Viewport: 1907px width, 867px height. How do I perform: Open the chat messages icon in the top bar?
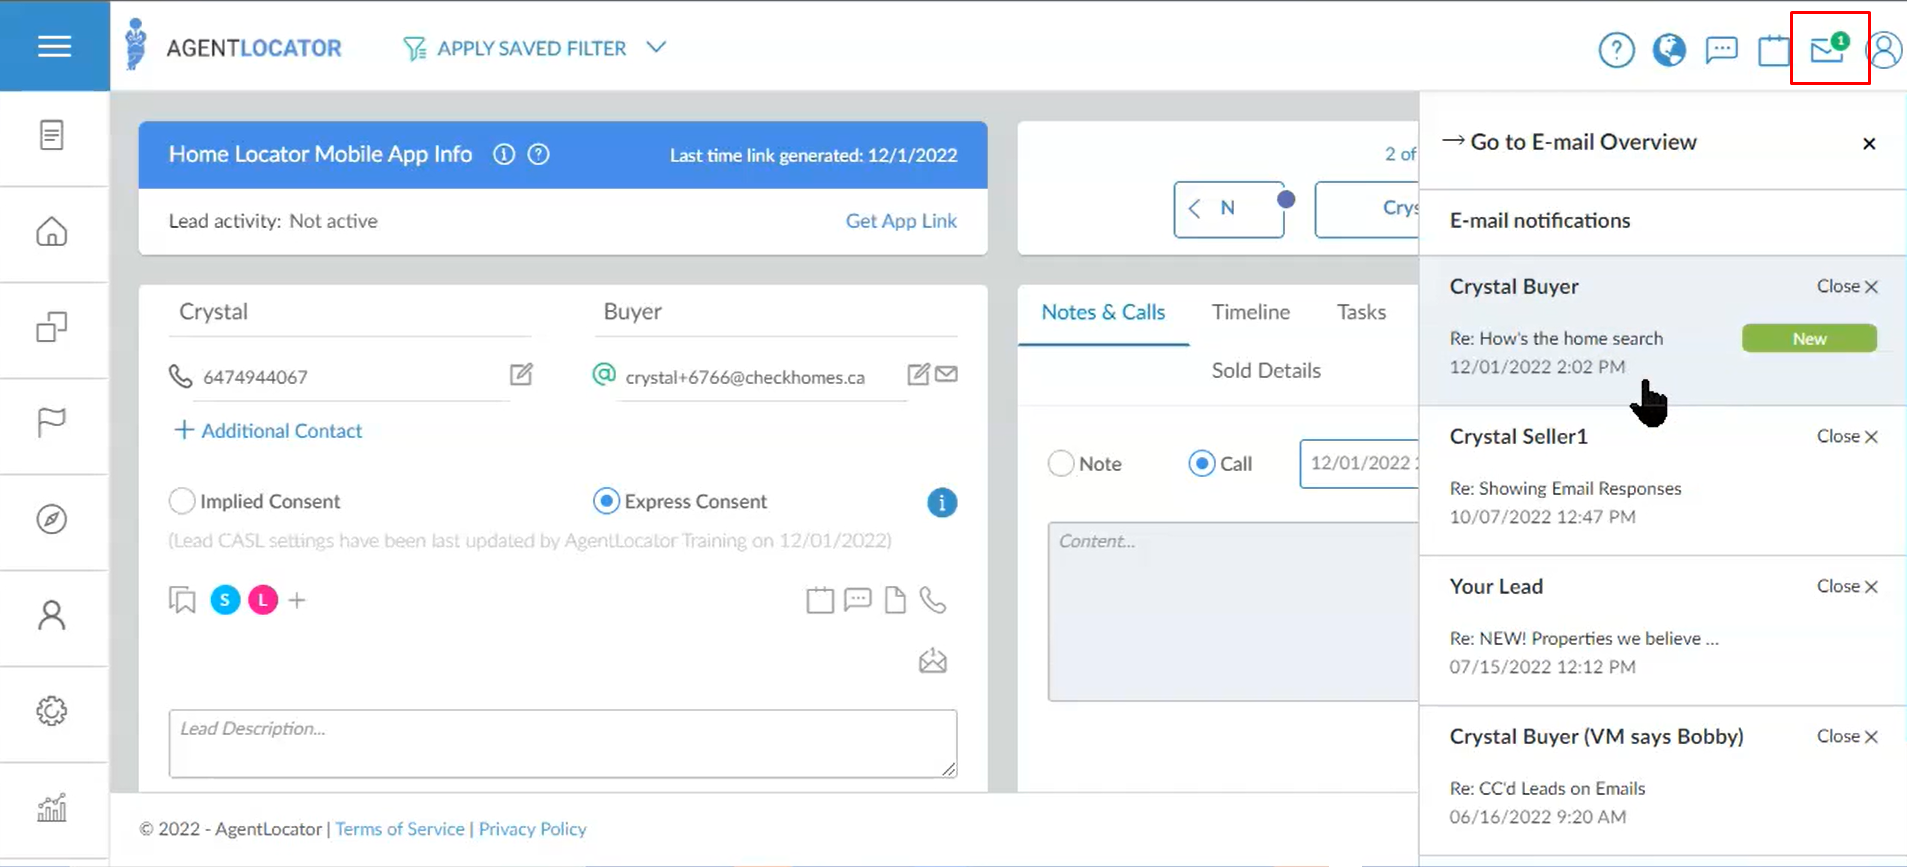1721,49
